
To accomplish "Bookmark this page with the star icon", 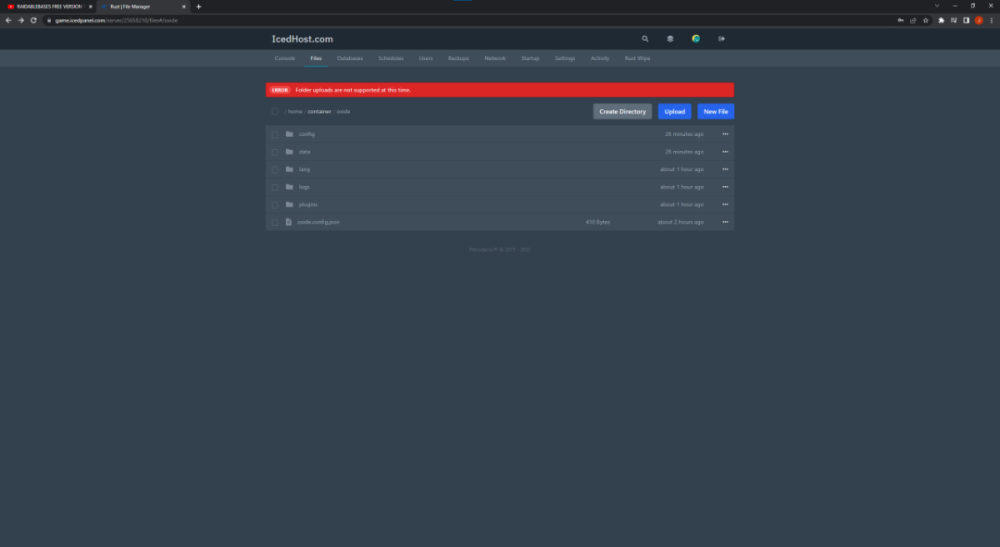I will (926, 20).
